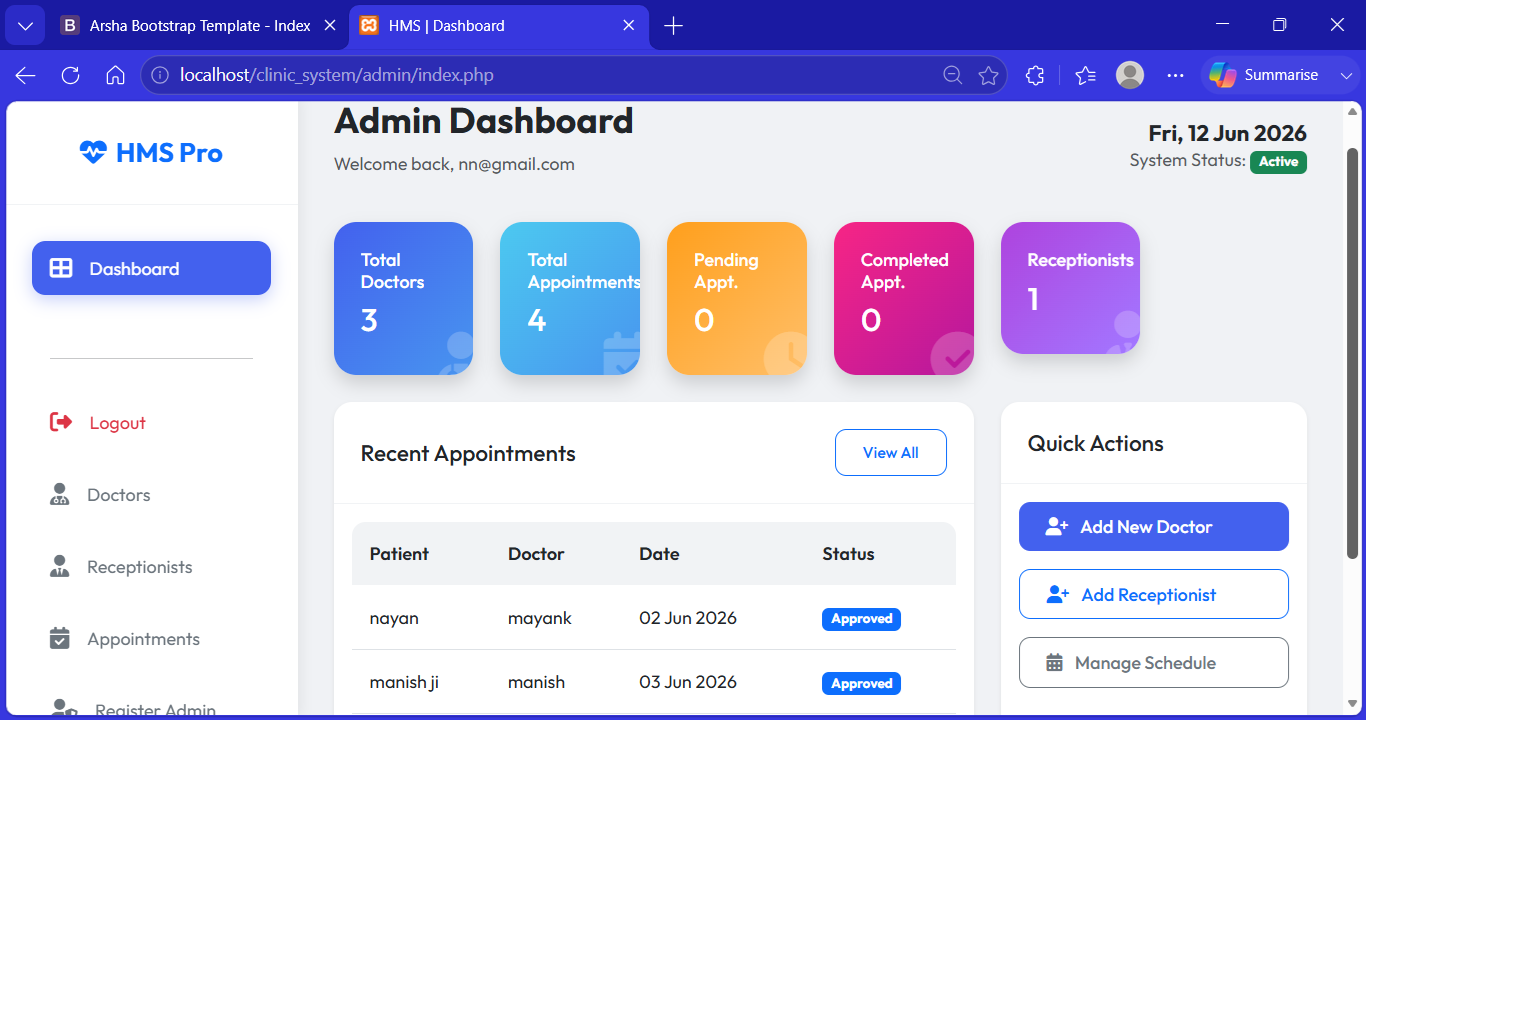Click the Approved badge for nayan

[x=861, y=619]
